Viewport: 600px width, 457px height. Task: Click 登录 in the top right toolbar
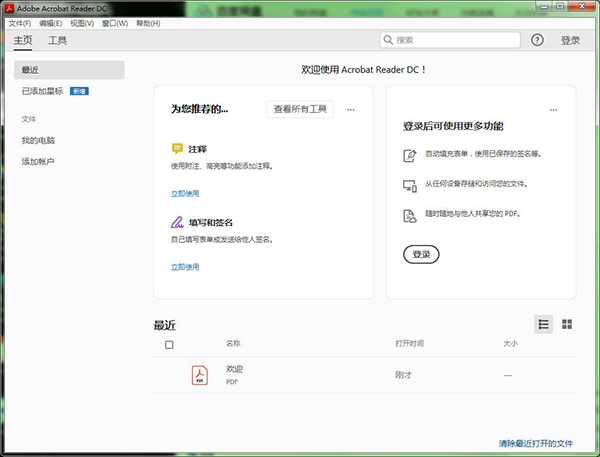pos(570,40)
